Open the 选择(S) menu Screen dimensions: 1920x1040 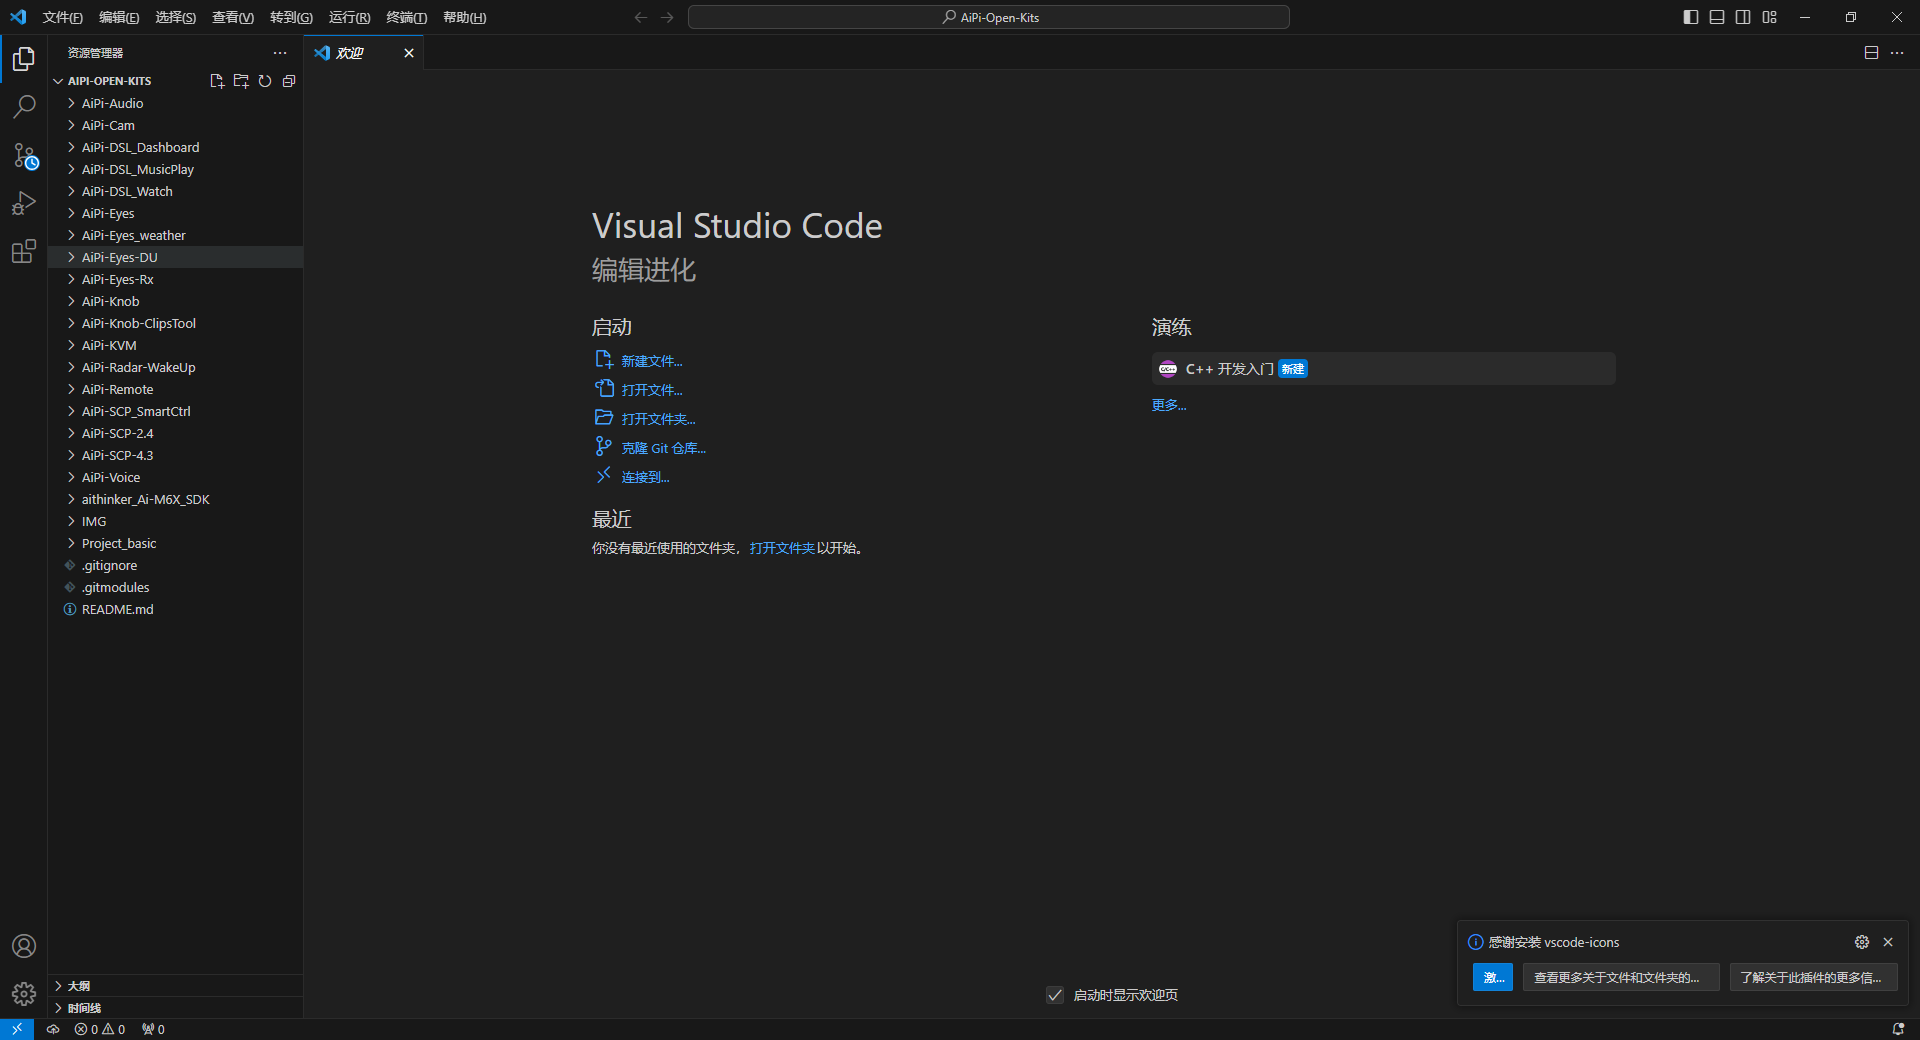pyautogui.click(x=175, y=17)
